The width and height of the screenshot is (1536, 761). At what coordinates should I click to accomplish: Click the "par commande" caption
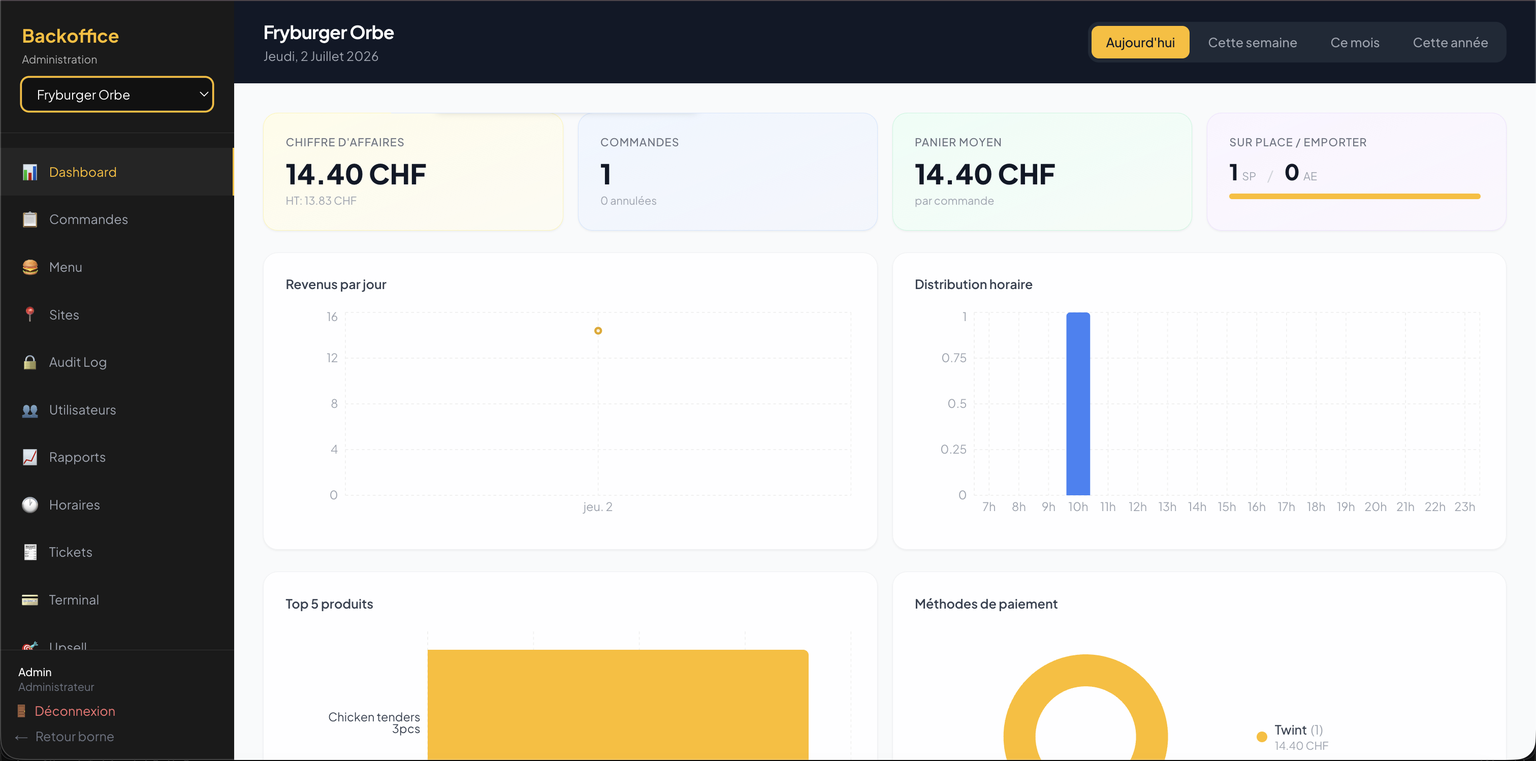tap(954, 201)
